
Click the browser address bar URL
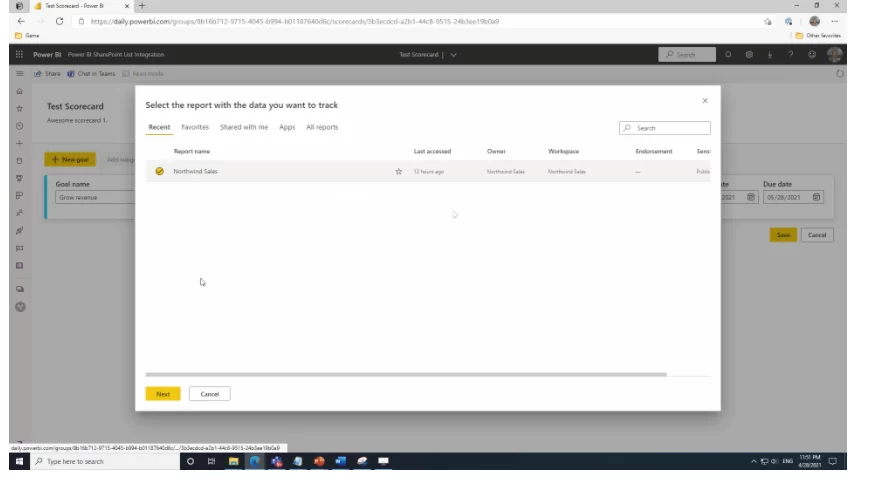[x=295, y=22]
